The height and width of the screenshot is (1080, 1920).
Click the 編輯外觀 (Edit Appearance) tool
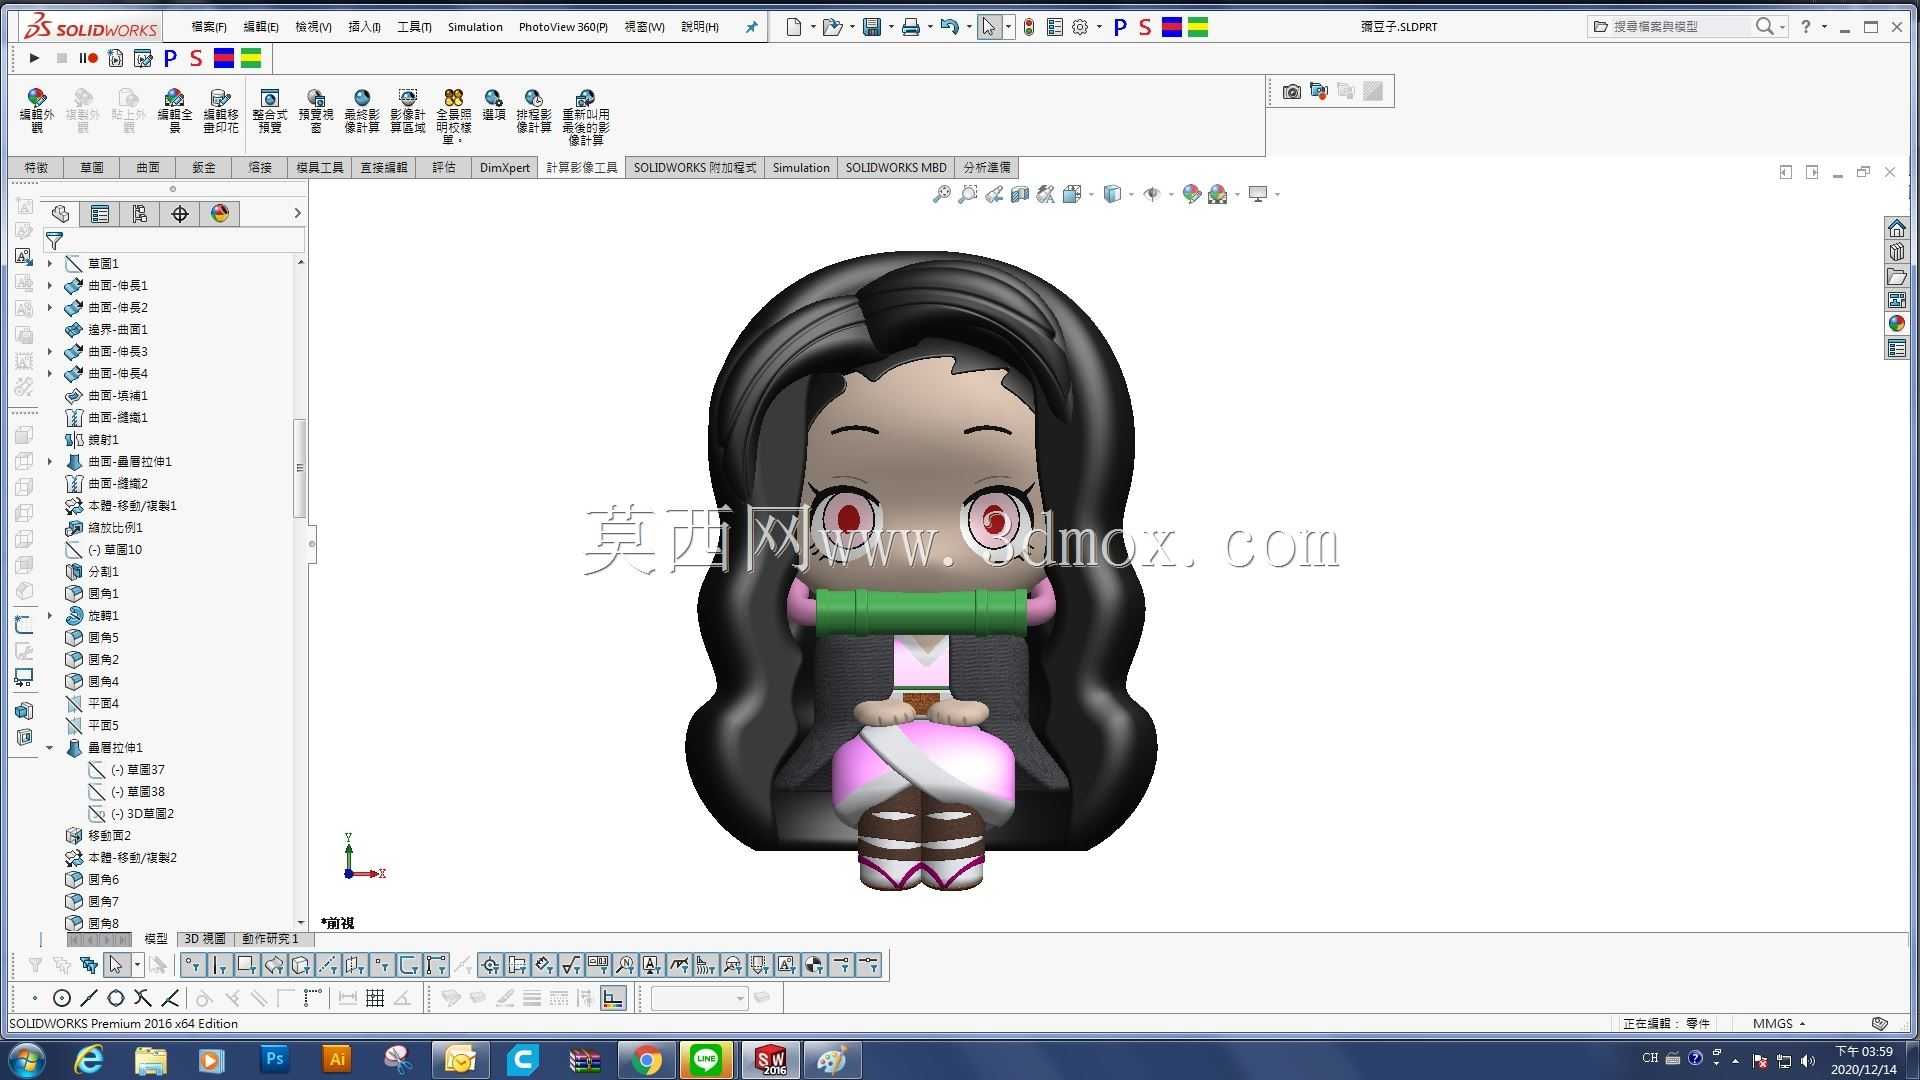pyautogui.click(x=37, y=110)
